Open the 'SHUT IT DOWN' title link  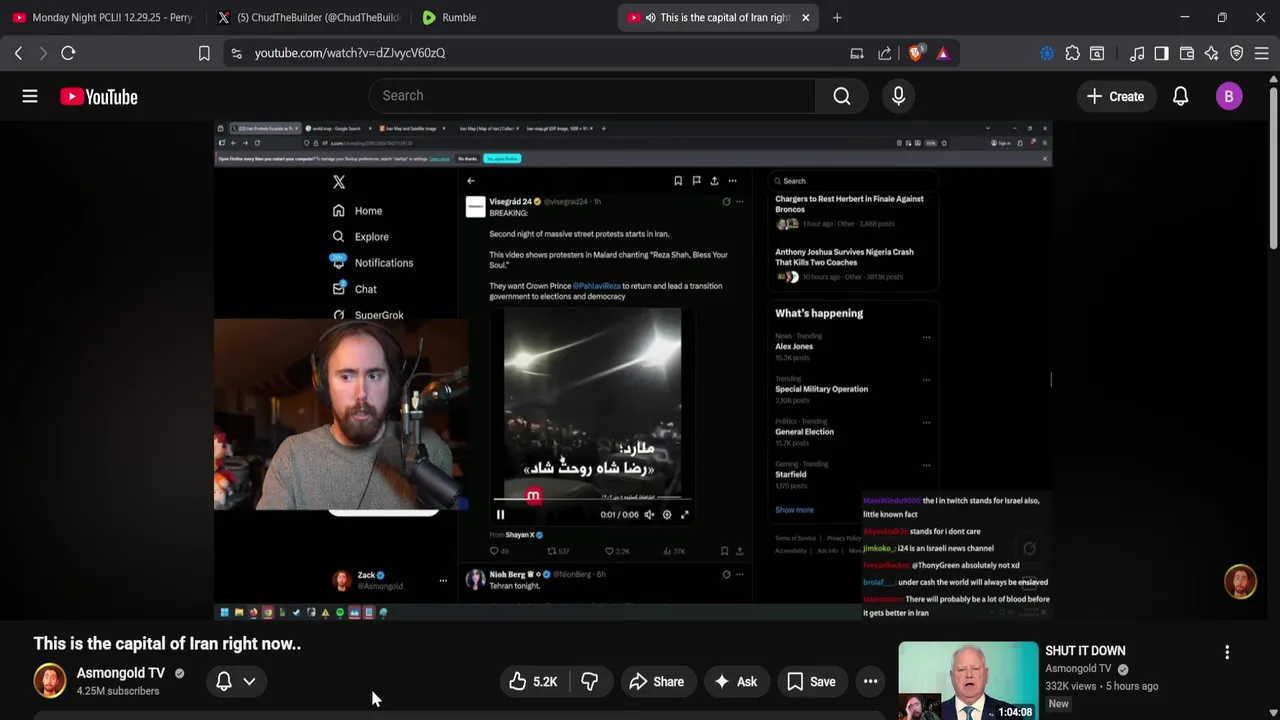[1085, 651]
